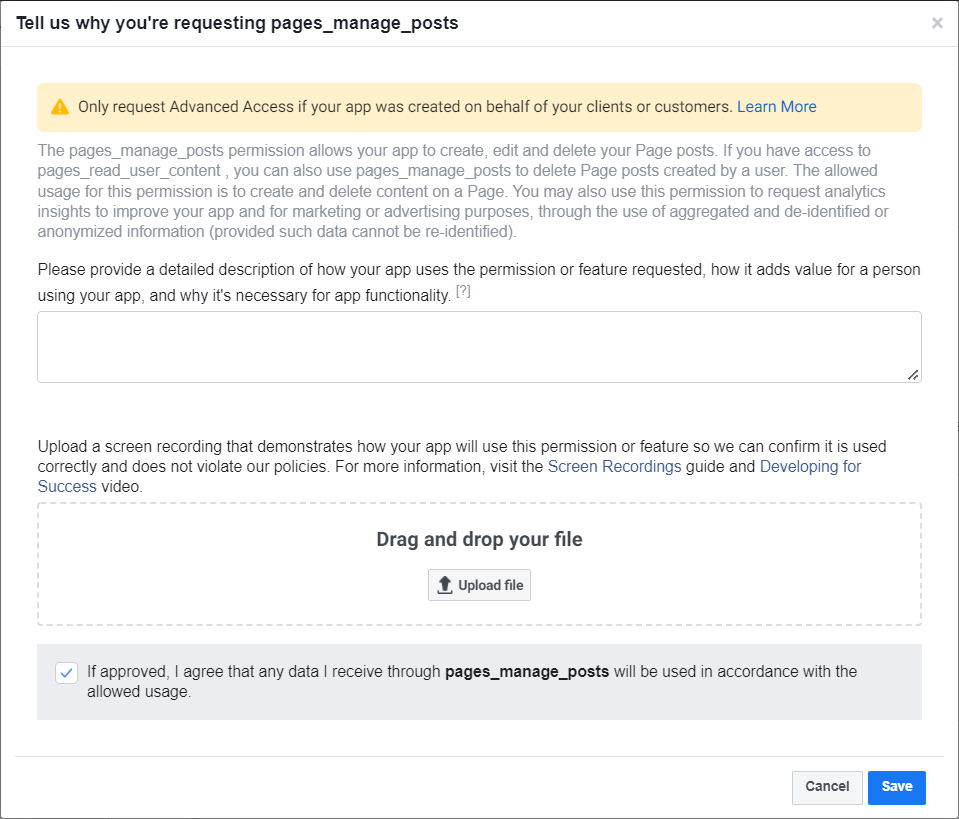Save the permission request form

(896, 787)
